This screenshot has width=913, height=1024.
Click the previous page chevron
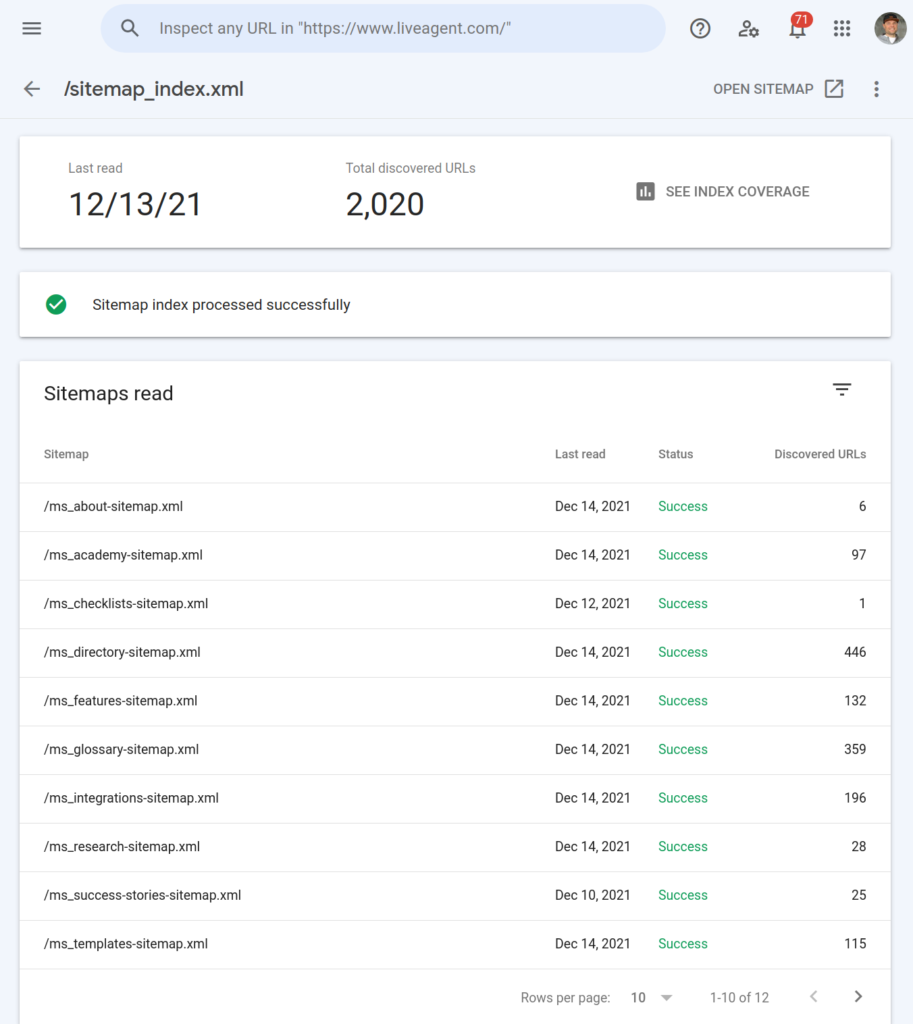[x=813, y=996]
